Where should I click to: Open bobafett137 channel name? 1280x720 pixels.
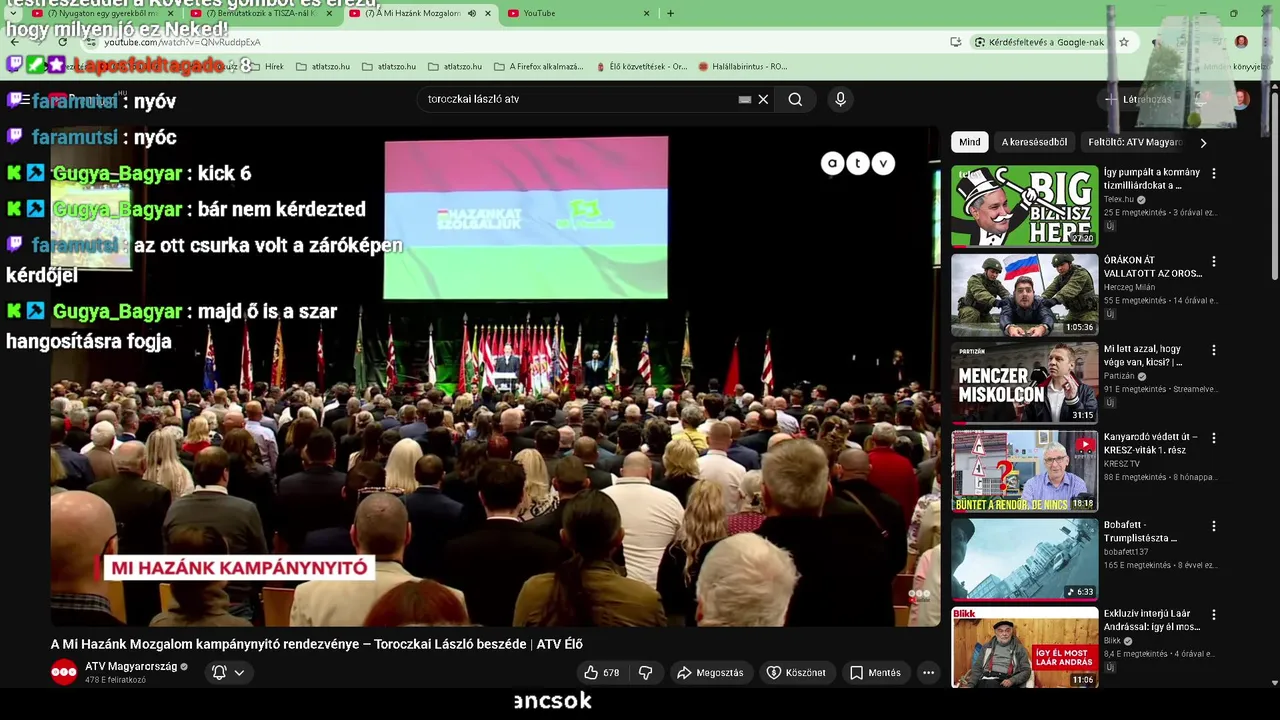coord(1126,552)
